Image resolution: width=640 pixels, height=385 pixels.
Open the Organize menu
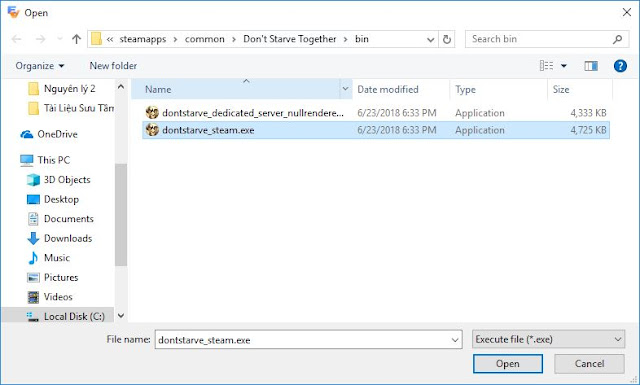[x=40, y=66]
